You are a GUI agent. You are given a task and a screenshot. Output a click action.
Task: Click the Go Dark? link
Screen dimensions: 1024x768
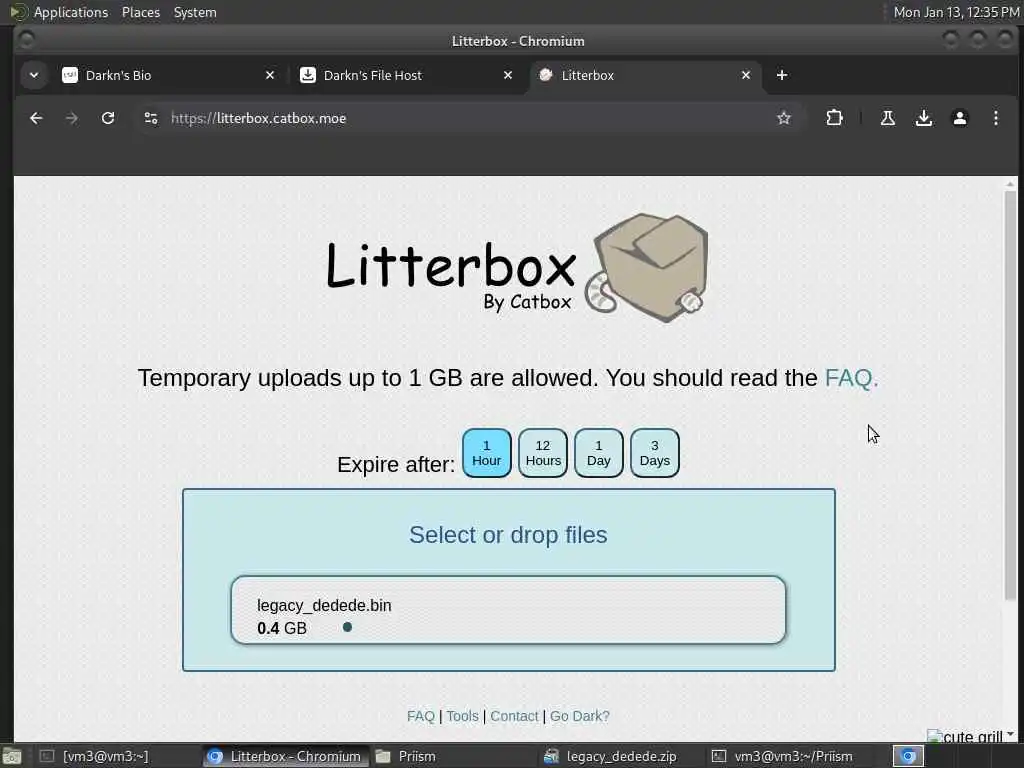point(579,716)
